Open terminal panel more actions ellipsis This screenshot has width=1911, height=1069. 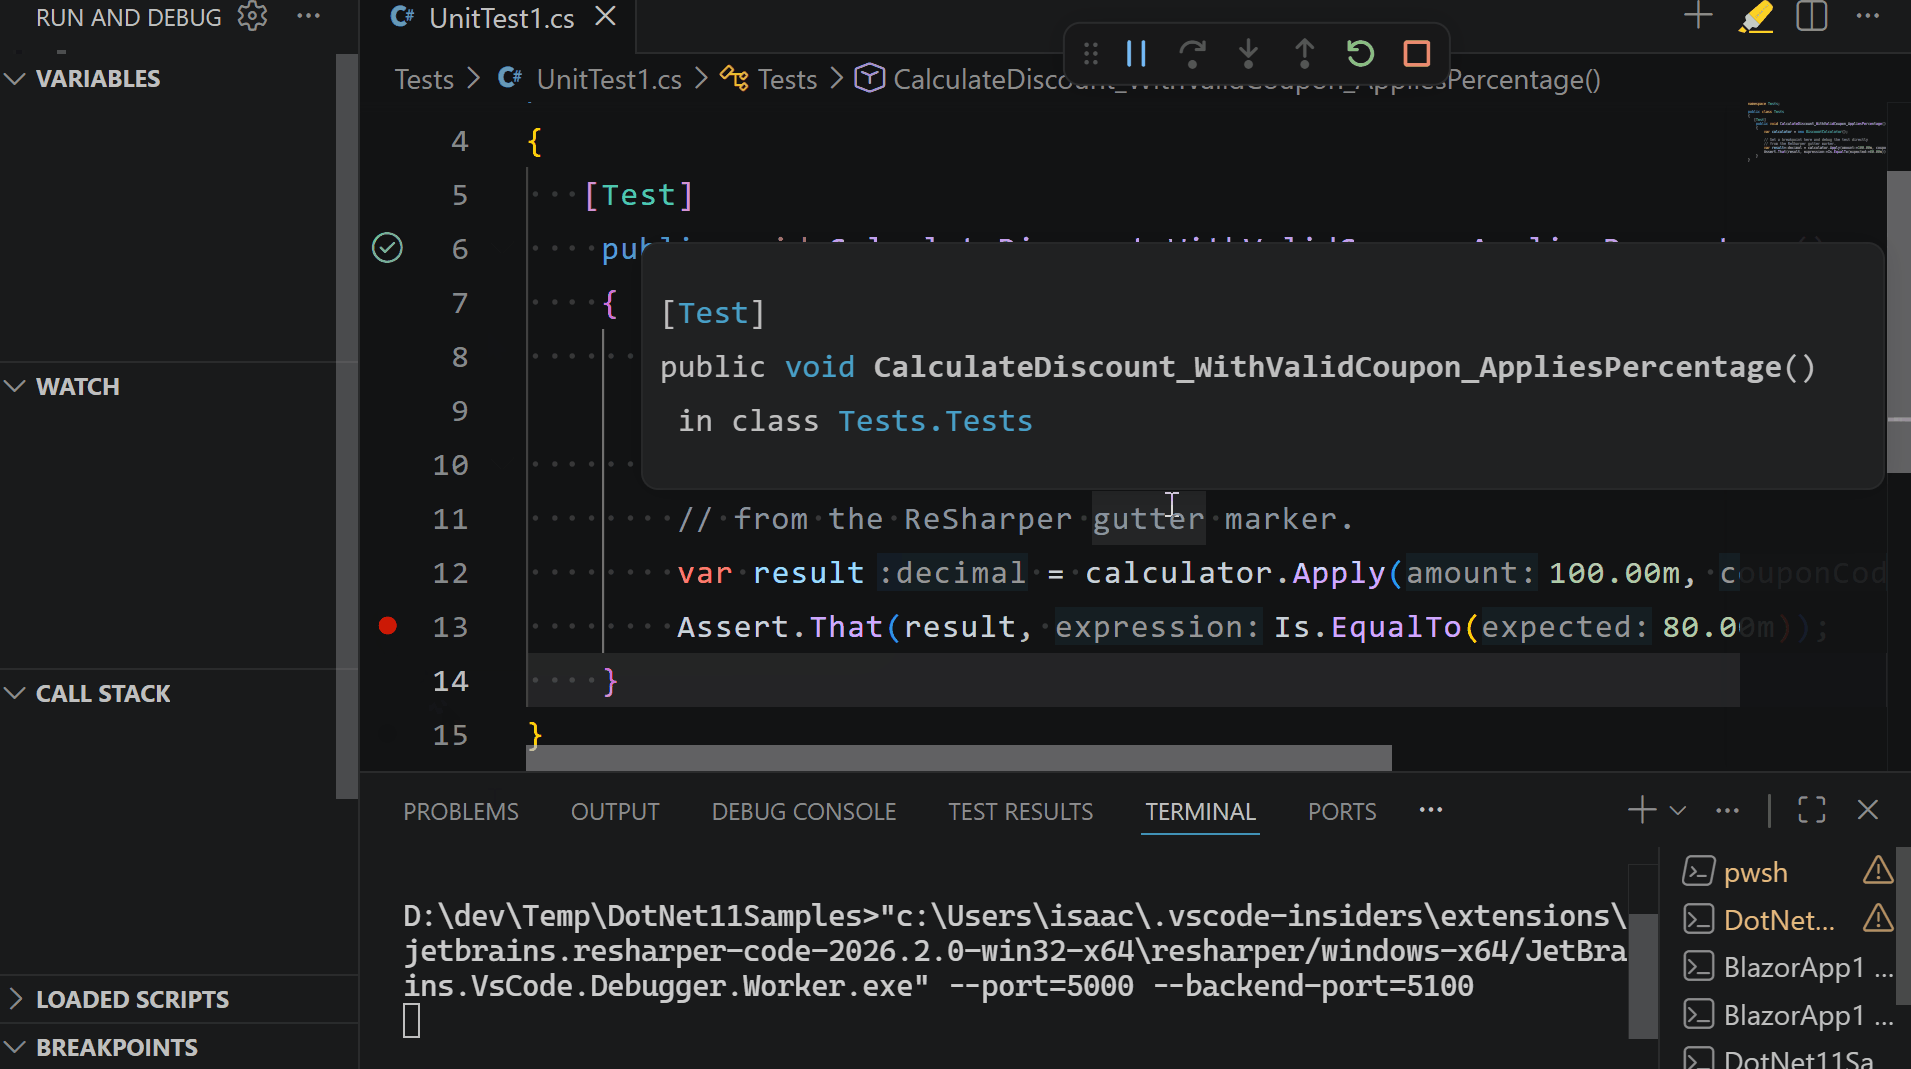[1727, 810]
